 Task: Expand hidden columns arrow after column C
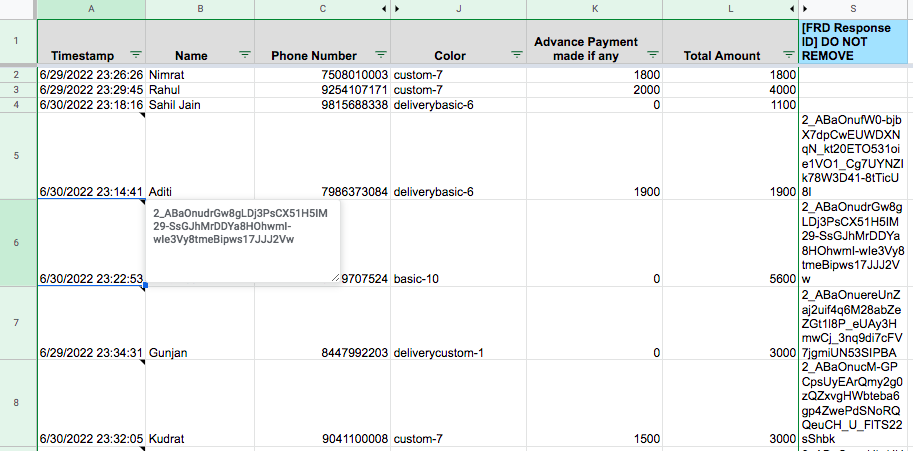(x=384, y=9)
